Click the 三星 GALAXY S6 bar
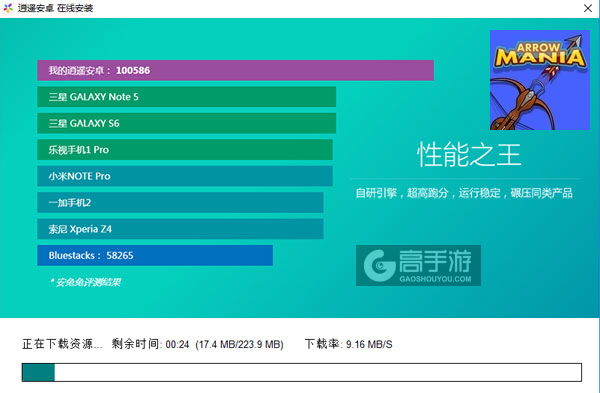 coord(186,123)
